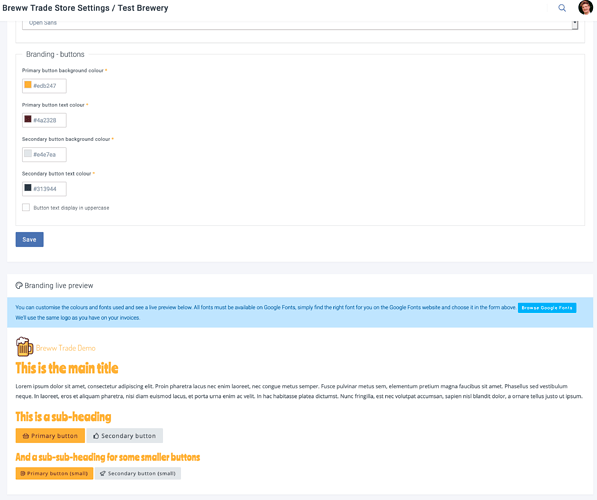Viewport: 597px width, 500px height.
Task: Edit the #4a2328 colour field
Action: tap(44, 120)
